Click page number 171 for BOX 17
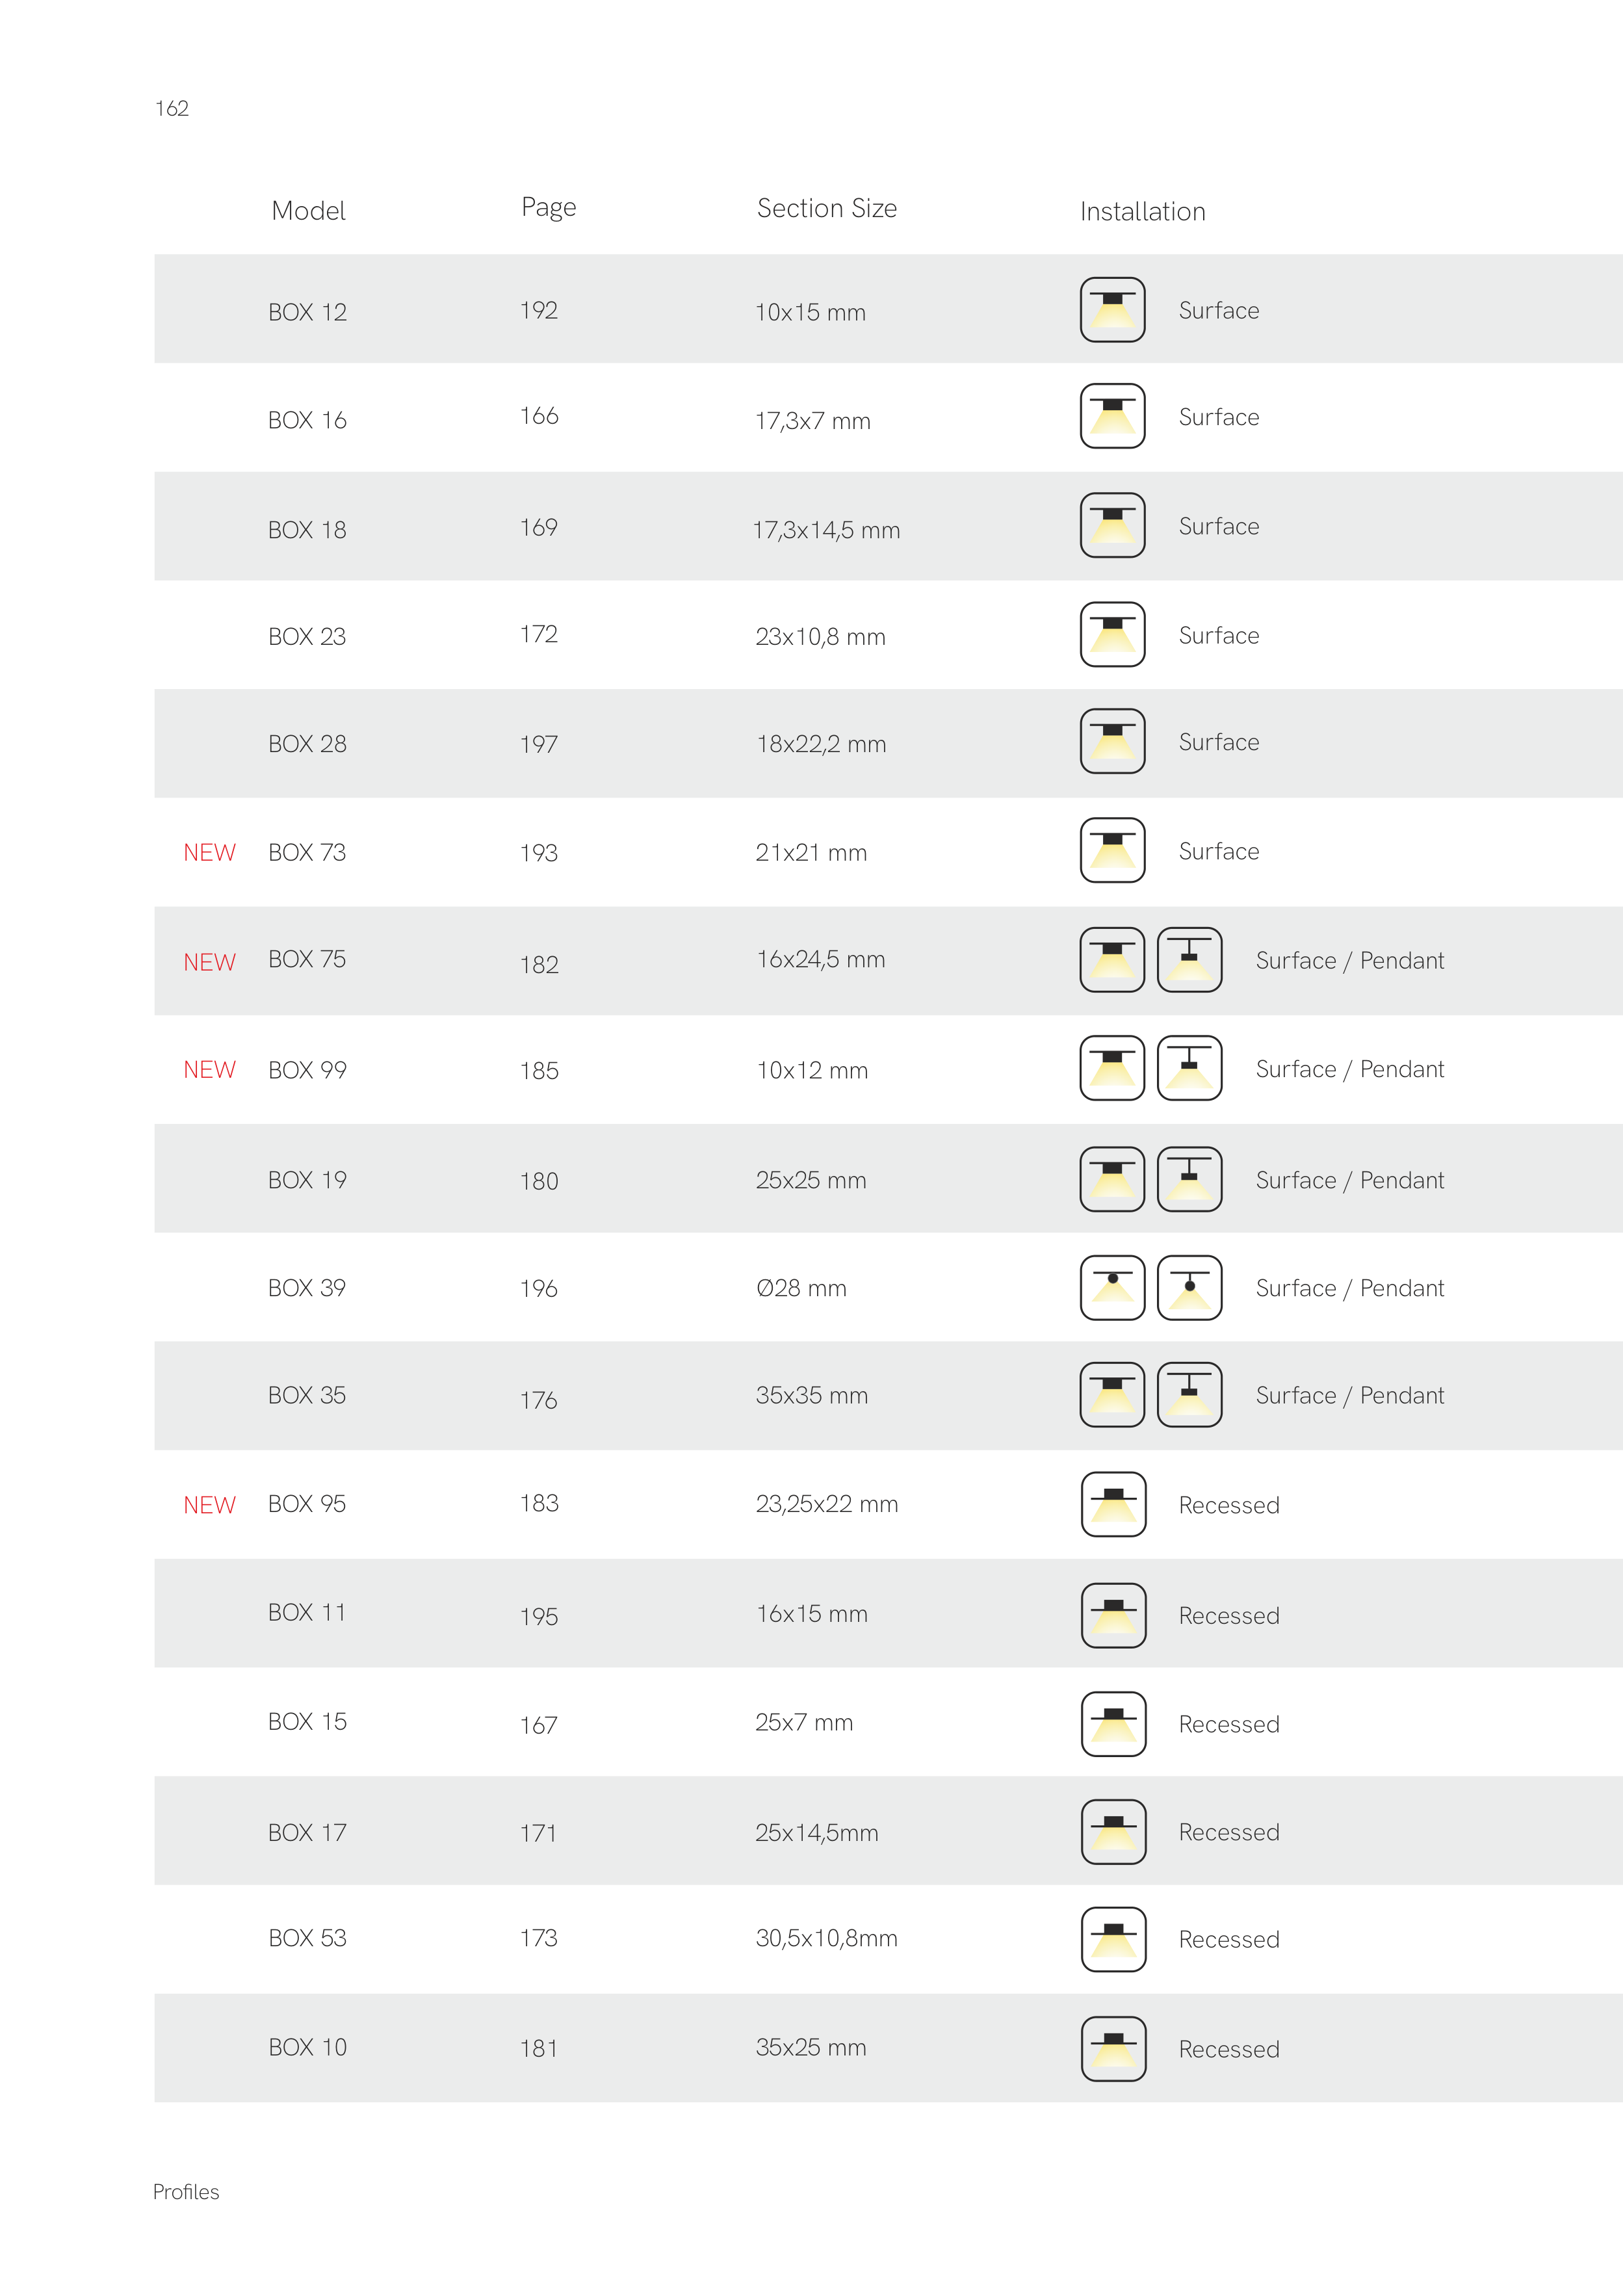Screen dimensions: 1623x2296 pos(538,1833)
